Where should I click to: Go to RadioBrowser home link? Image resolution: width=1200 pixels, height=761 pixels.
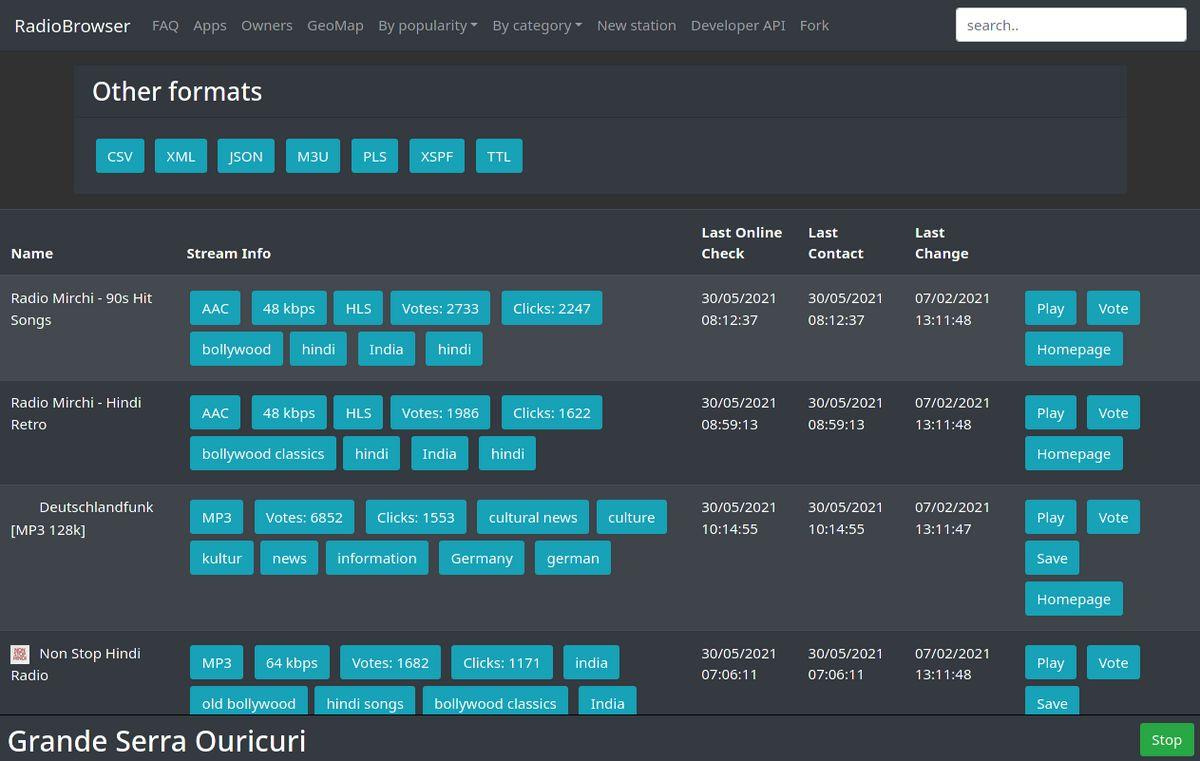(72, 26)
